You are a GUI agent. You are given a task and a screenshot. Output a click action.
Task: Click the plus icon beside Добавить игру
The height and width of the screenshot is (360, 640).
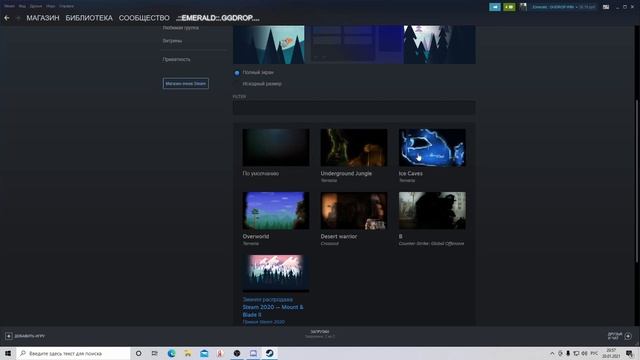(9, 336)
